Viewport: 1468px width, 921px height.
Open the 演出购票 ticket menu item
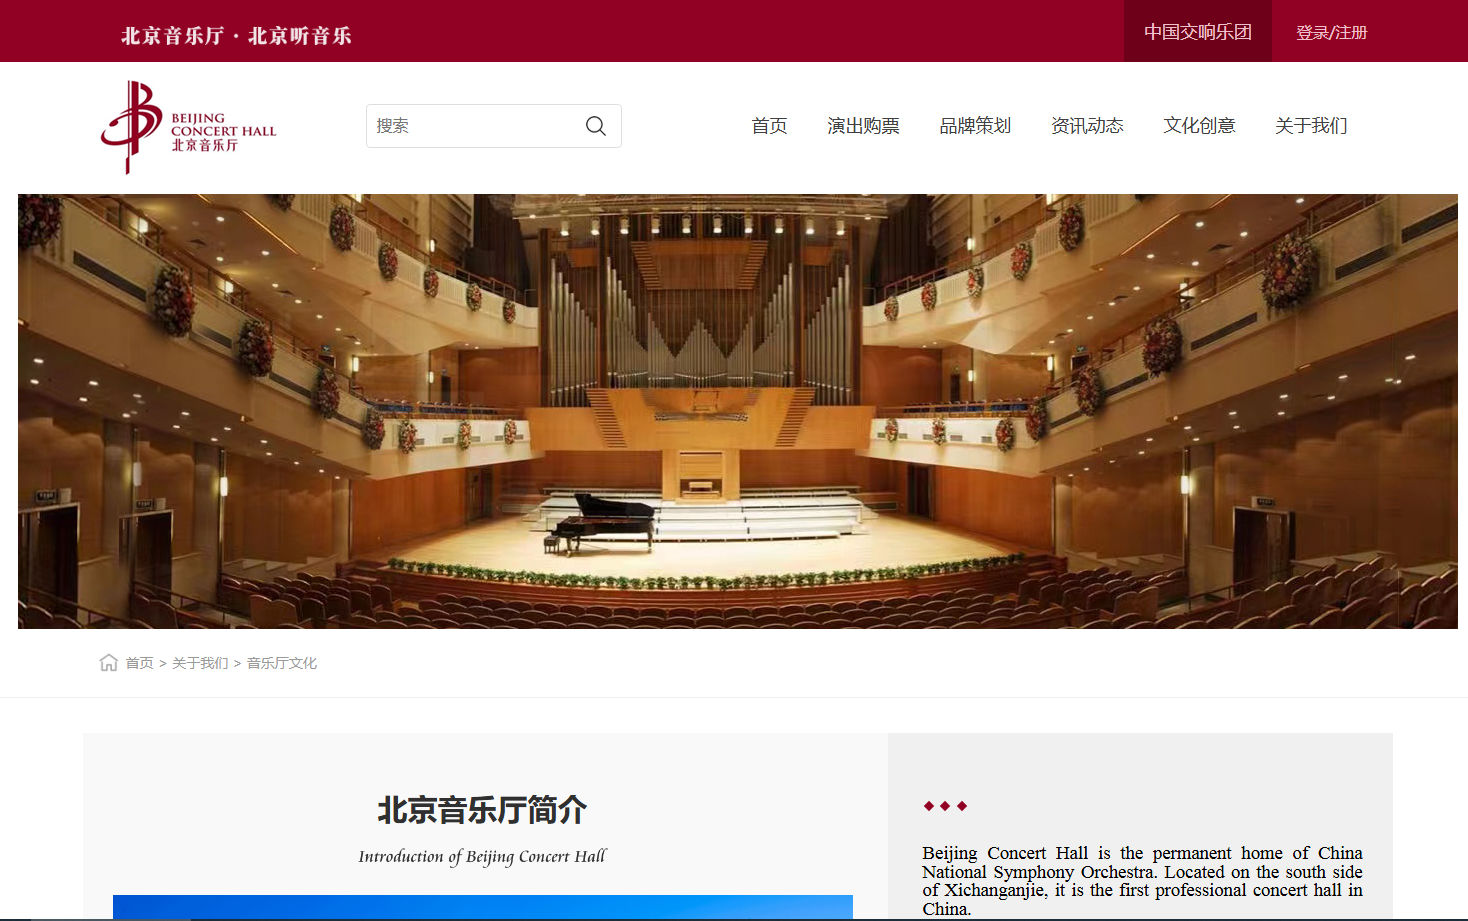pos(863,126)
